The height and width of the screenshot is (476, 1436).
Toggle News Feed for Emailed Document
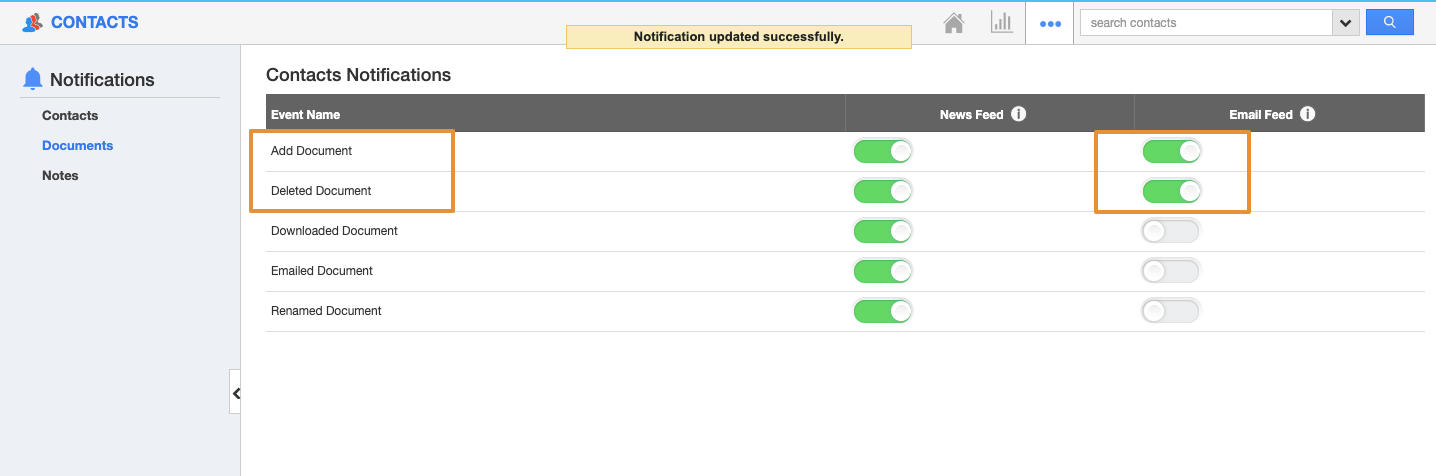[x=883, y=271]
